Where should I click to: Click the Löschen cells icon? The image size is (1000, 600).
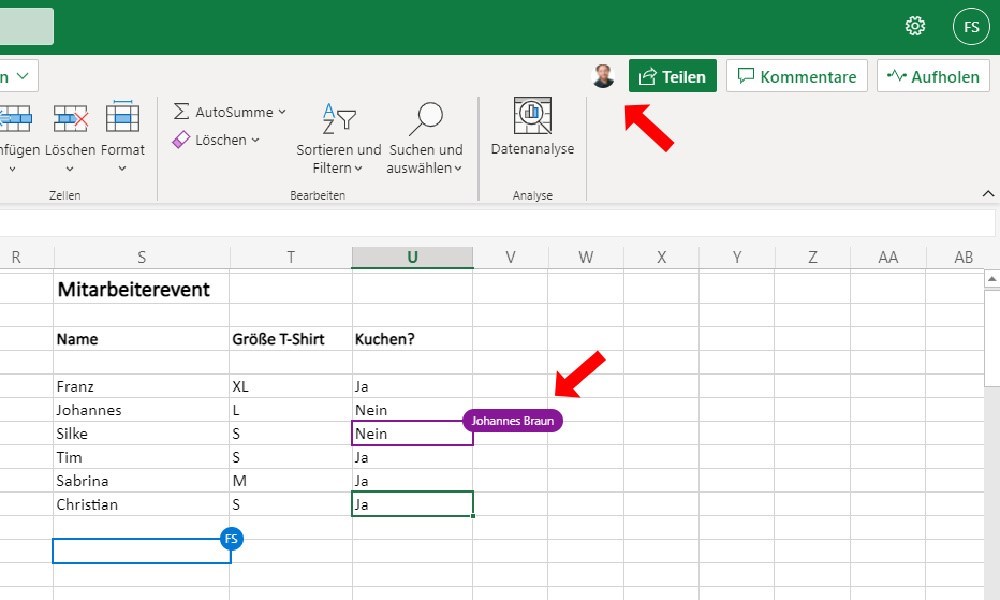tap(70, 118)
